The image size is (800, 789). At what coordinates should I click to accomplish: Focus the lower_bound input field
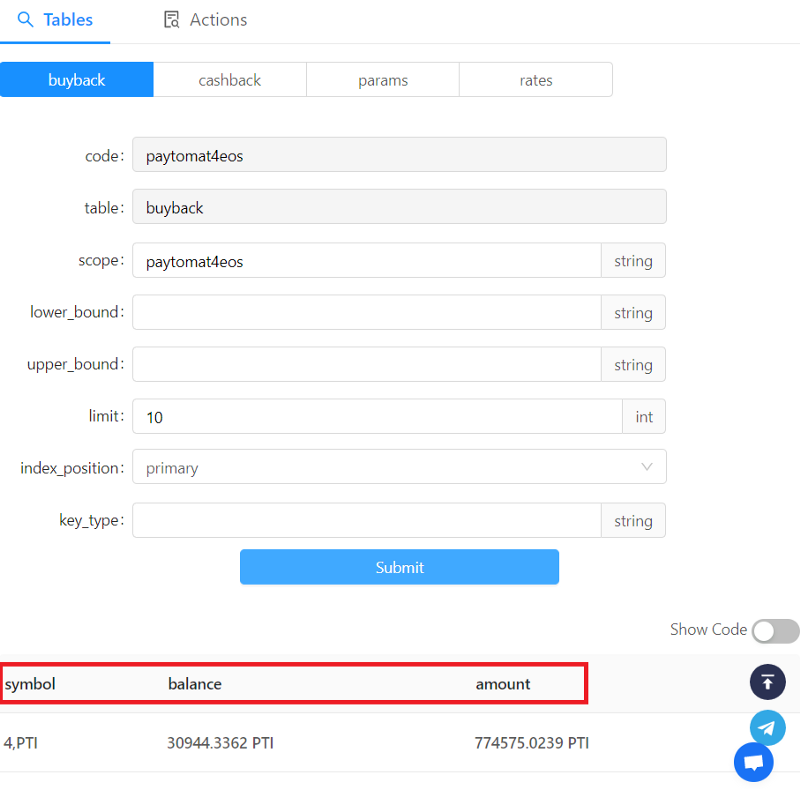click(367, 312)
